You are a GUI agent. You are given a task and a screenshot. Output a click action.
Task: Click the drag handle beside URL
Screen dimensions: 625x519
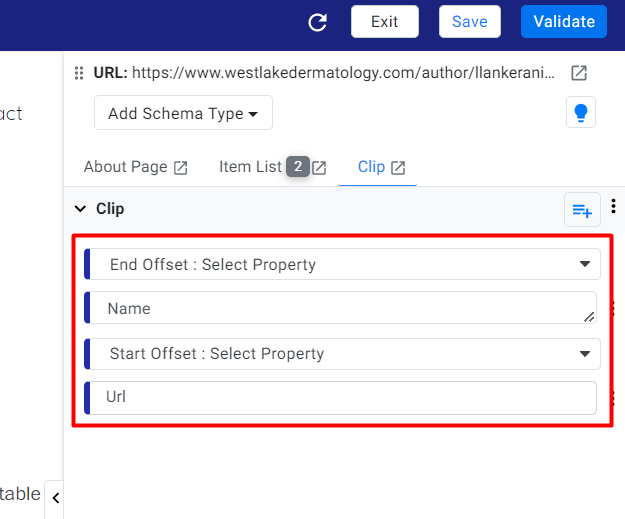79,73
